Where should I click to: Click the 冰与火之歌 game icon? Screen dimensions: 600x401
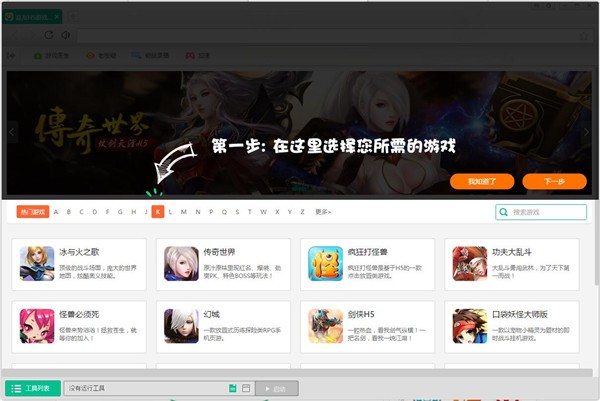click(37, 264)
